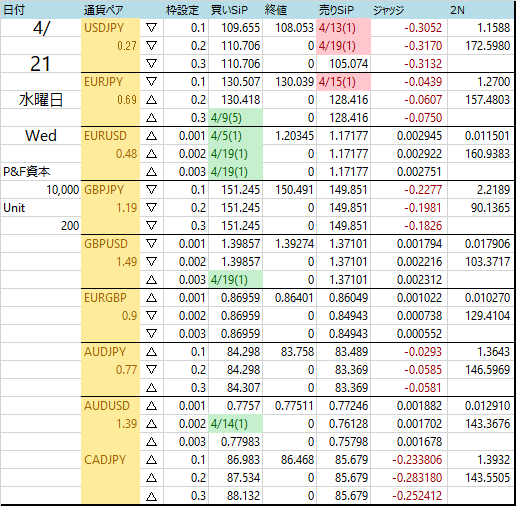Click the up triangle in AUDJPY 0.1 row
The image size is (516, 506).
[152, 352]
